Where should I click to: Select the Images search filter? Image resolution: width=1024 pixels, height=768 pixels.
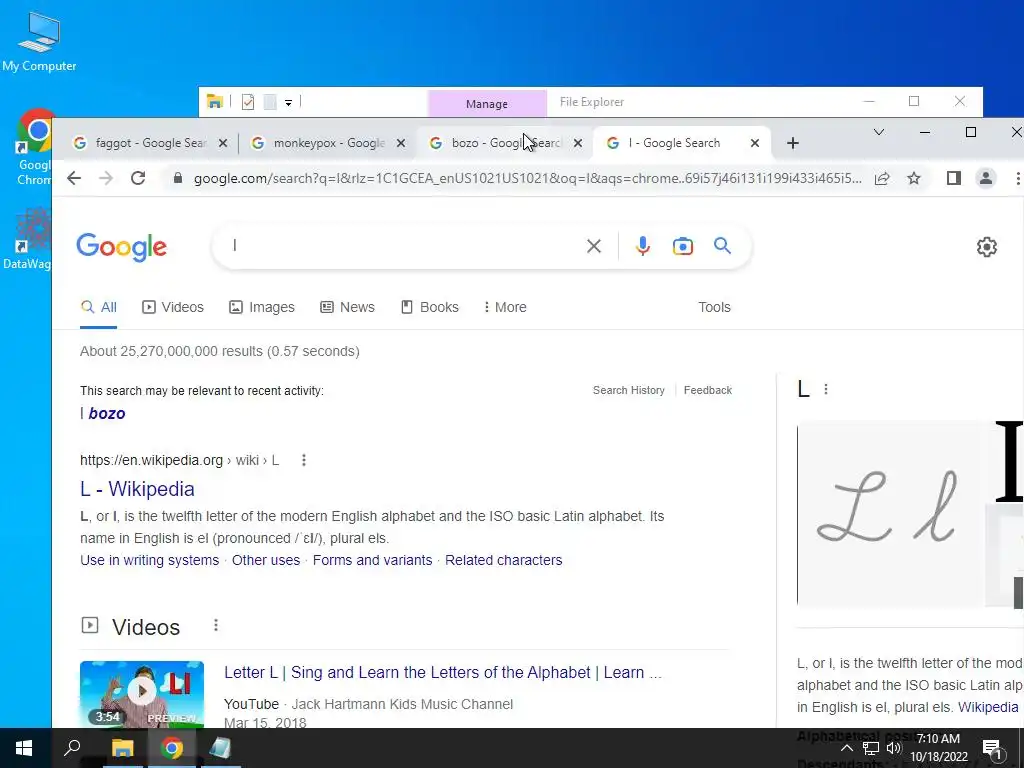pyautogui.click(x=262, y=307)
